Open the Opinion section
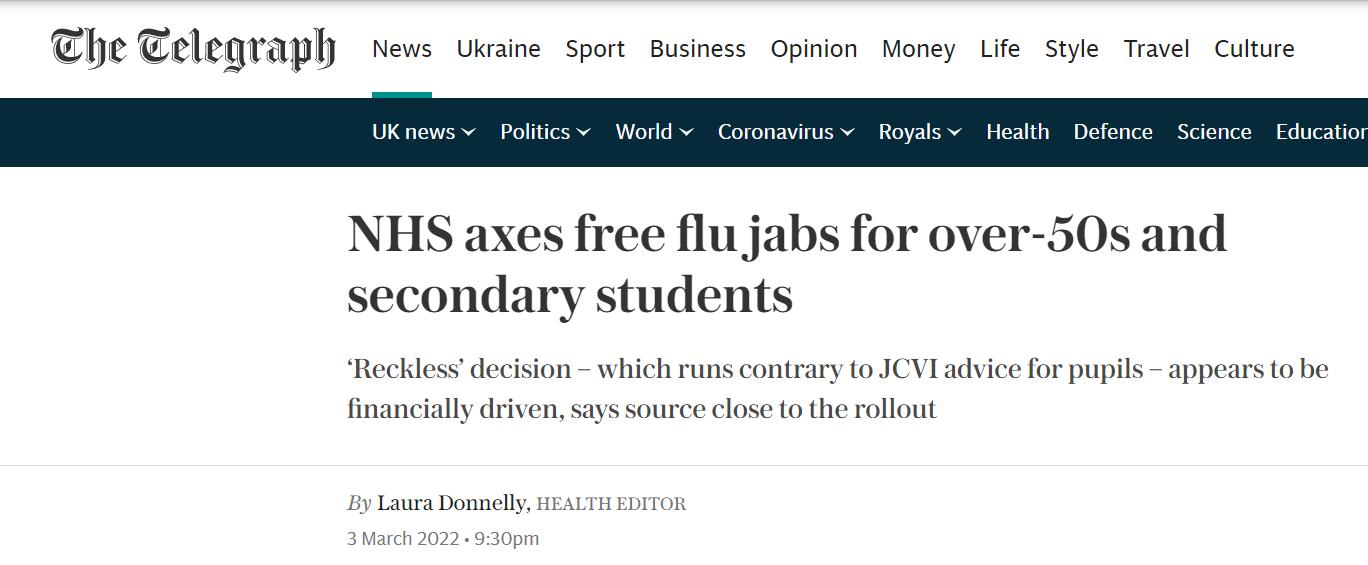Screen dimensions: 1368x565 pos(813,49)
